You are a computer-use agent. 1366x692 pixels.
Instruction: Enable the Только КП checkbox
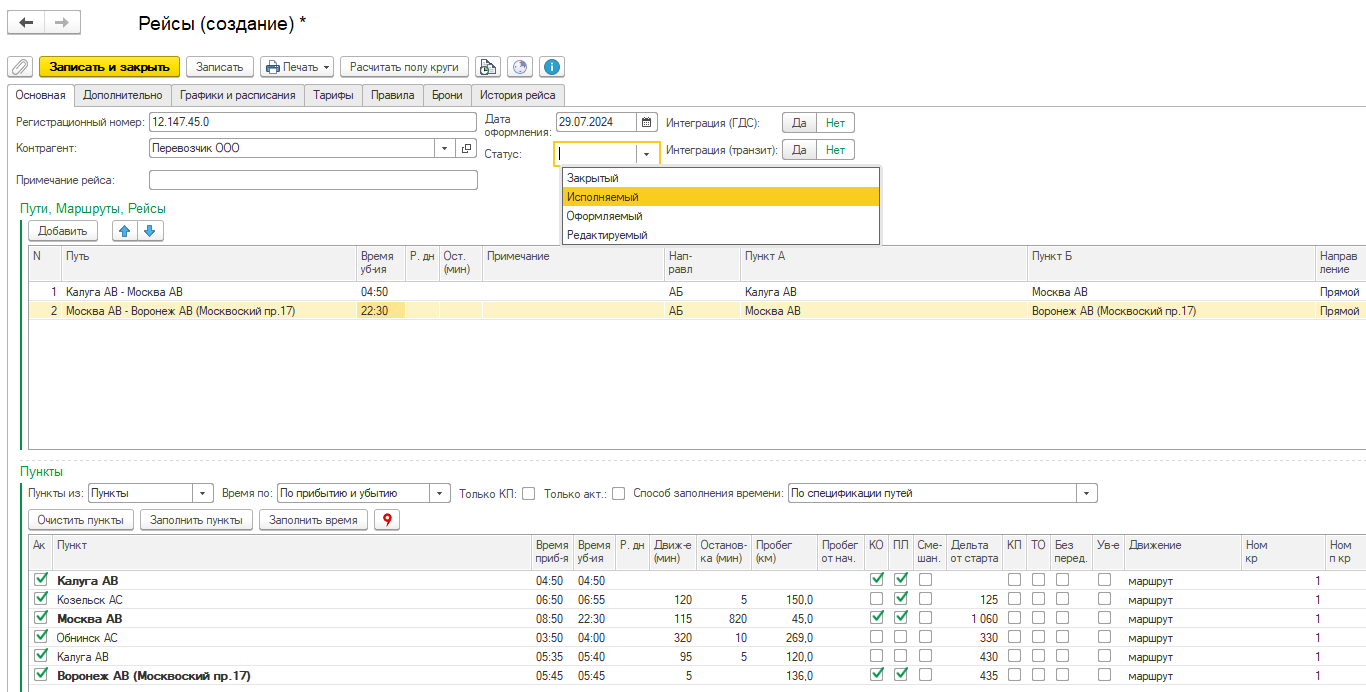coord(529,493)
